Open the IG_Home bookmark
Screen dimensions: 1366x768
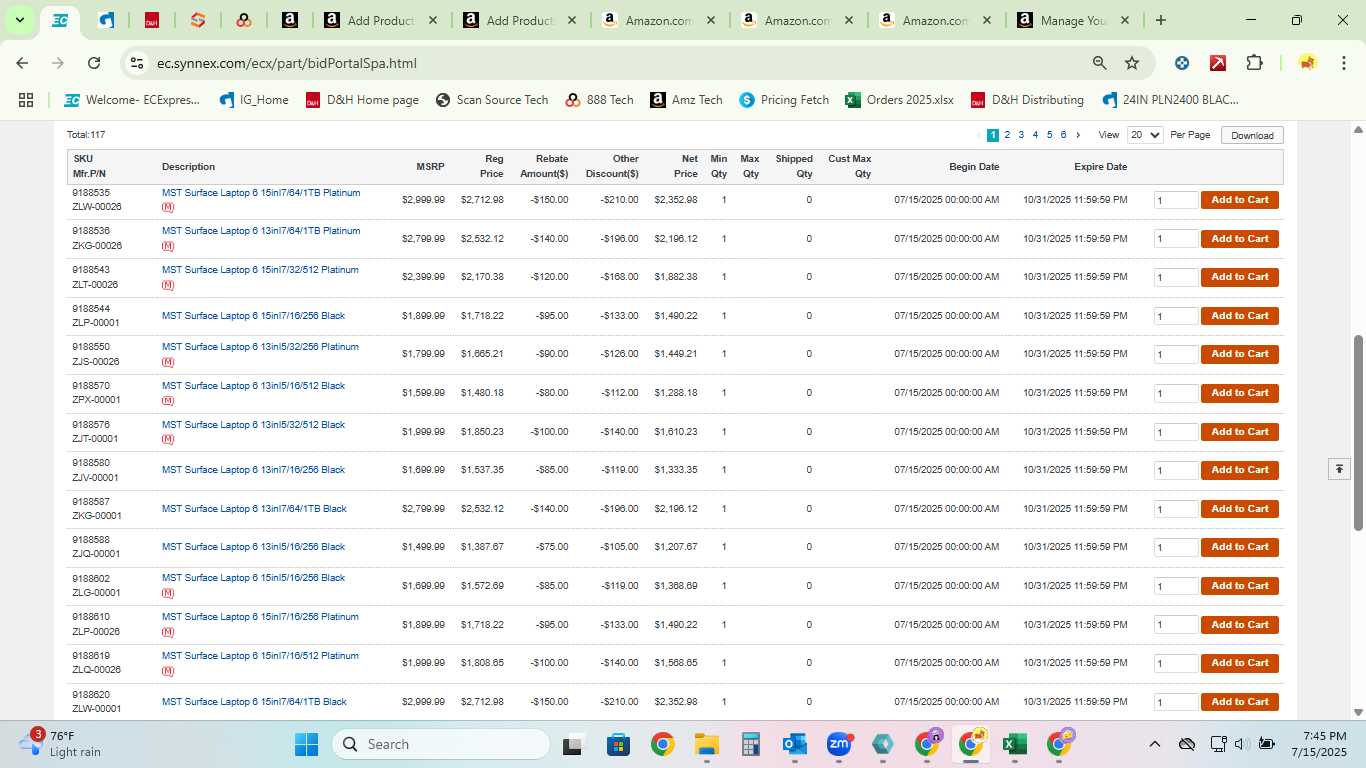coord(254,100)
